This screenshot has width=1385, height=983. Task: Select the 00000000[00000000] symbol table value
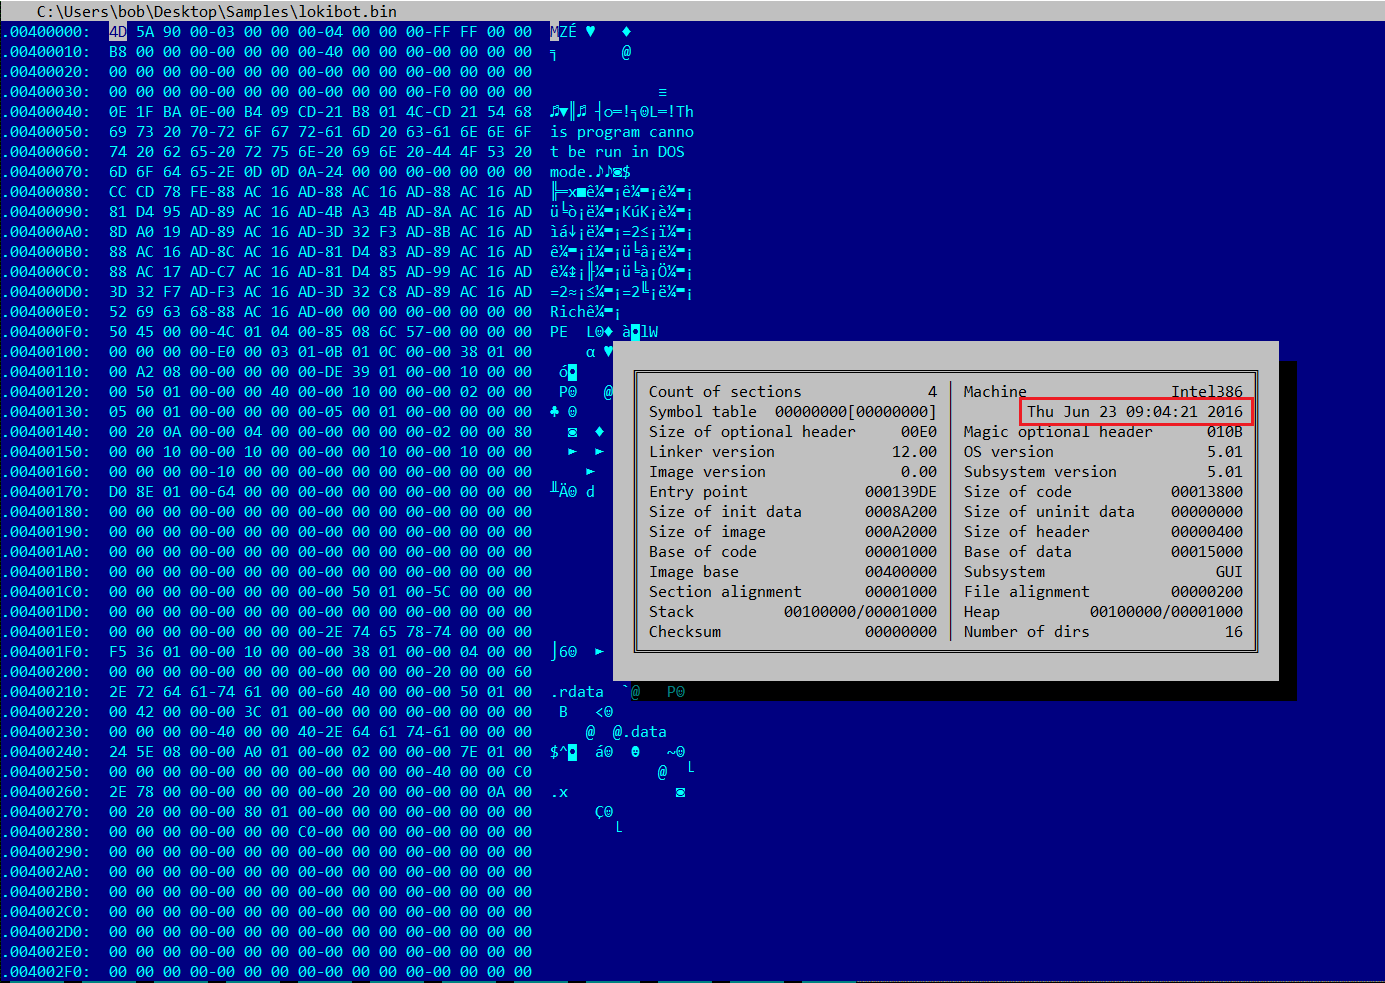pos(856,412)
